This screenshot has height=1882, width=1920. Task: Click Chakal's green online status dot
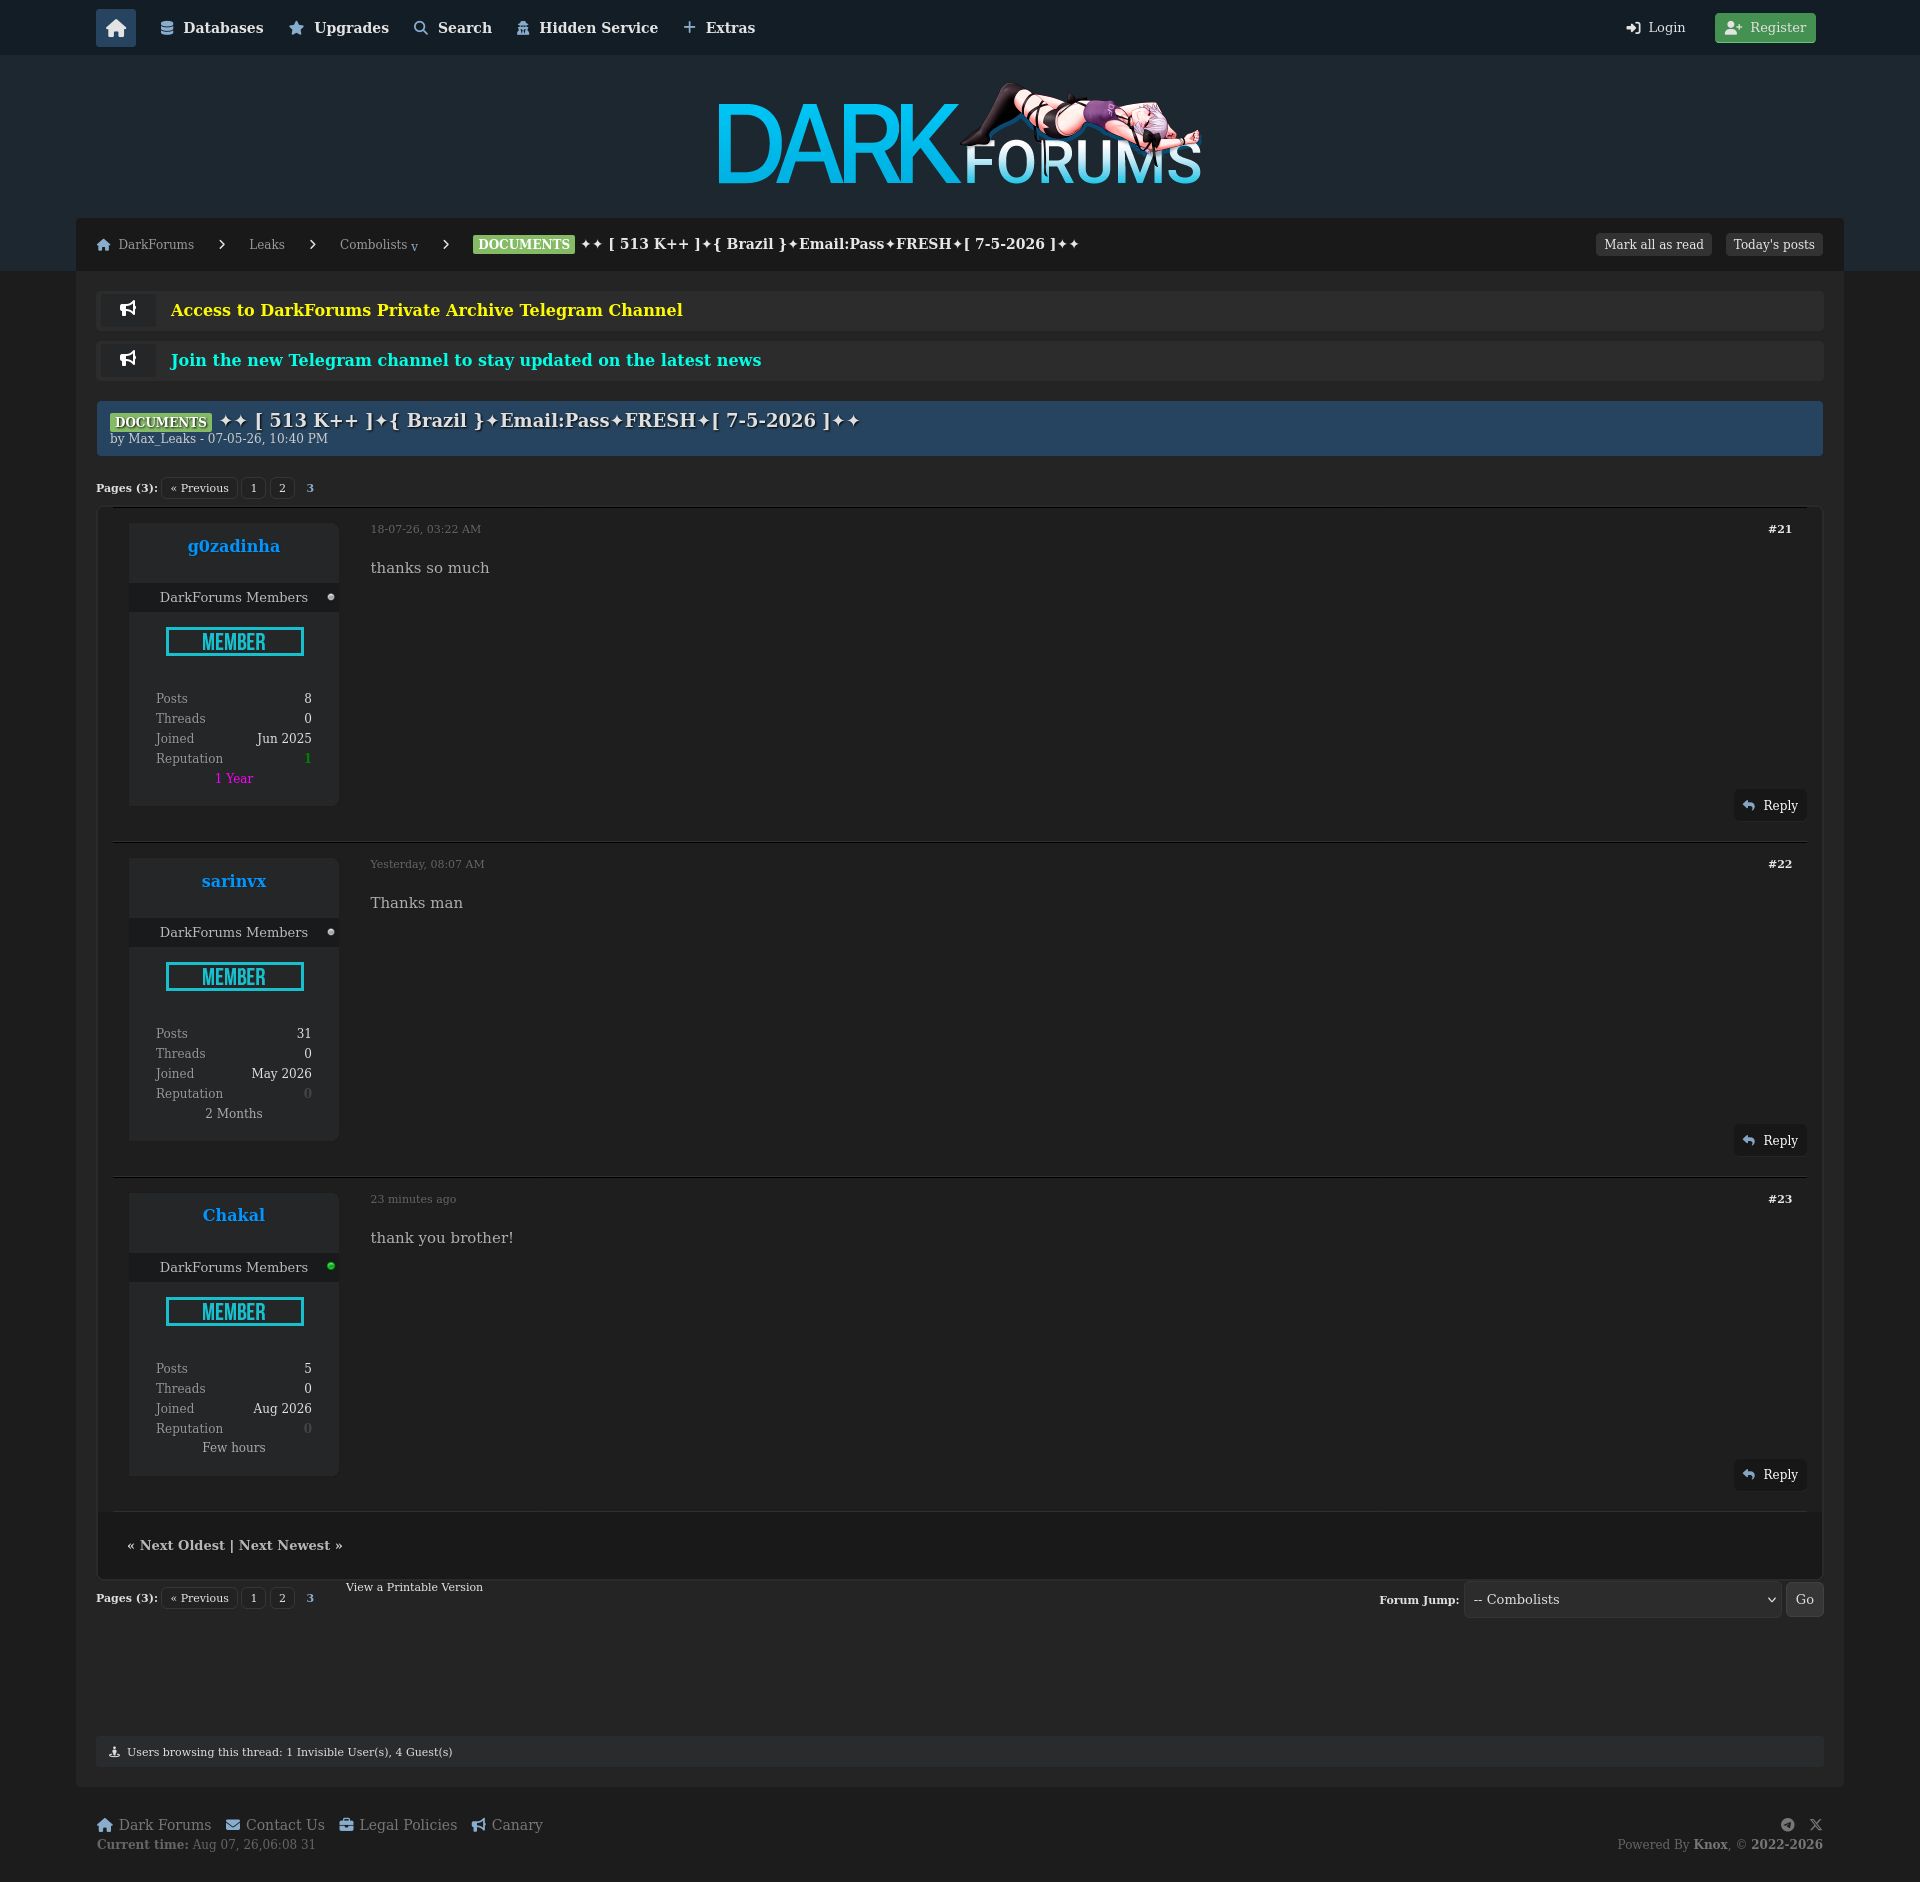pyautogui.click(x=331, y=1266)
